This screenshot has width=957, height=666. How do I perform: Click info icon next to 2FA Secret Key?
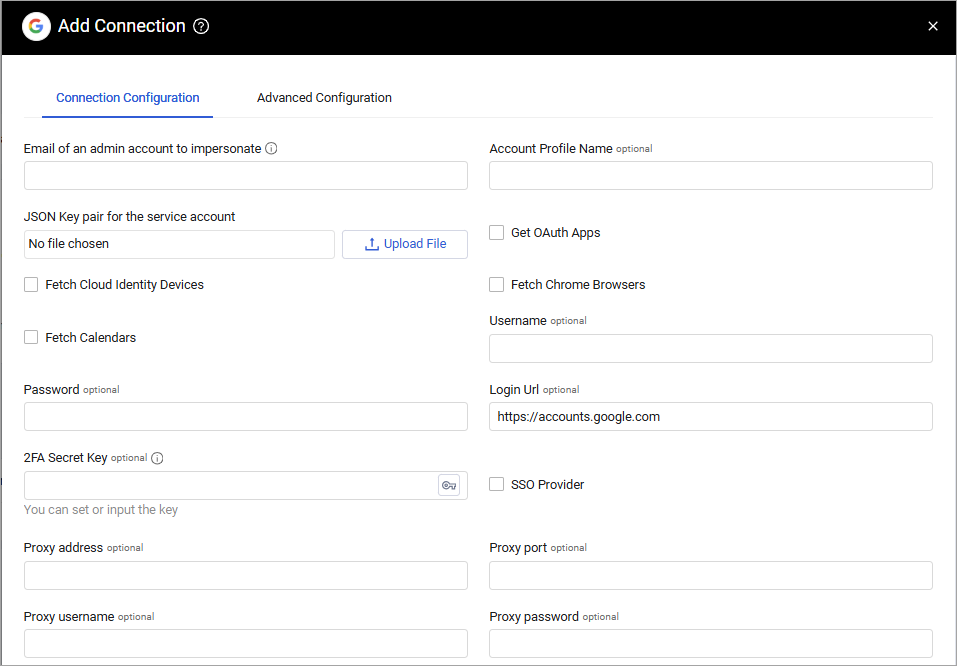point(157,458)
